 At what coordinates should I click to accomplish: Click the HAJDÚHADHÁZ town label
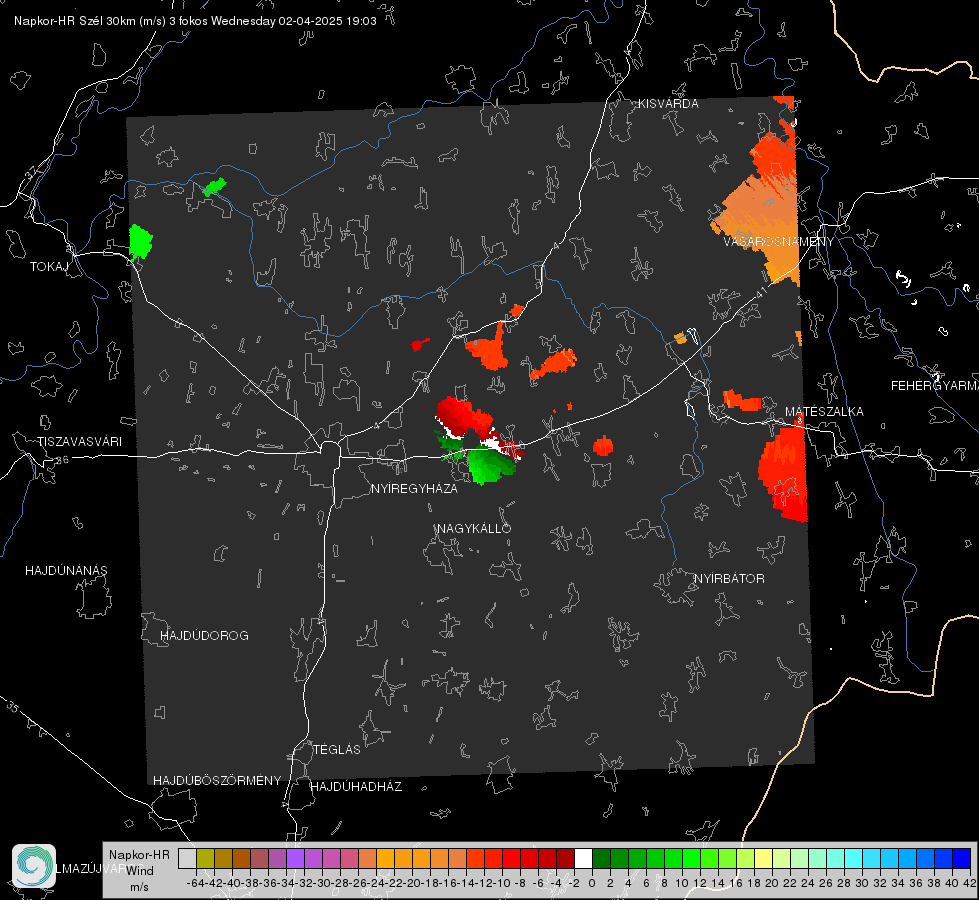(356, 787)
